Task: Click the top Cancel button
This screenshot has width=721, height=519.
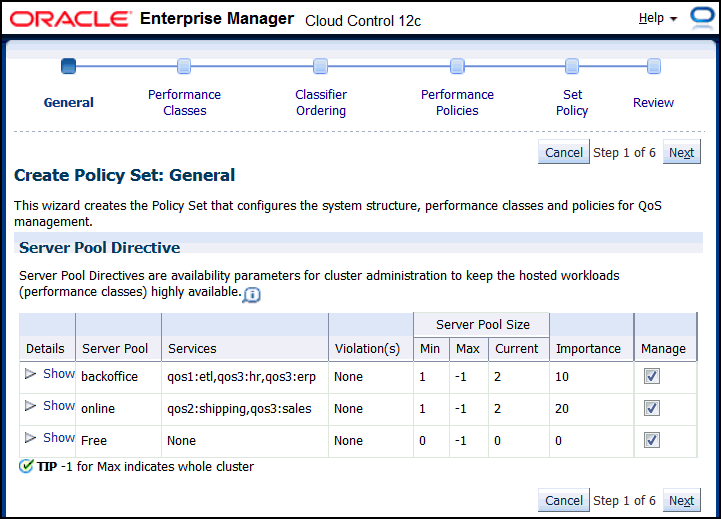Action: click(x=564, y=152)
